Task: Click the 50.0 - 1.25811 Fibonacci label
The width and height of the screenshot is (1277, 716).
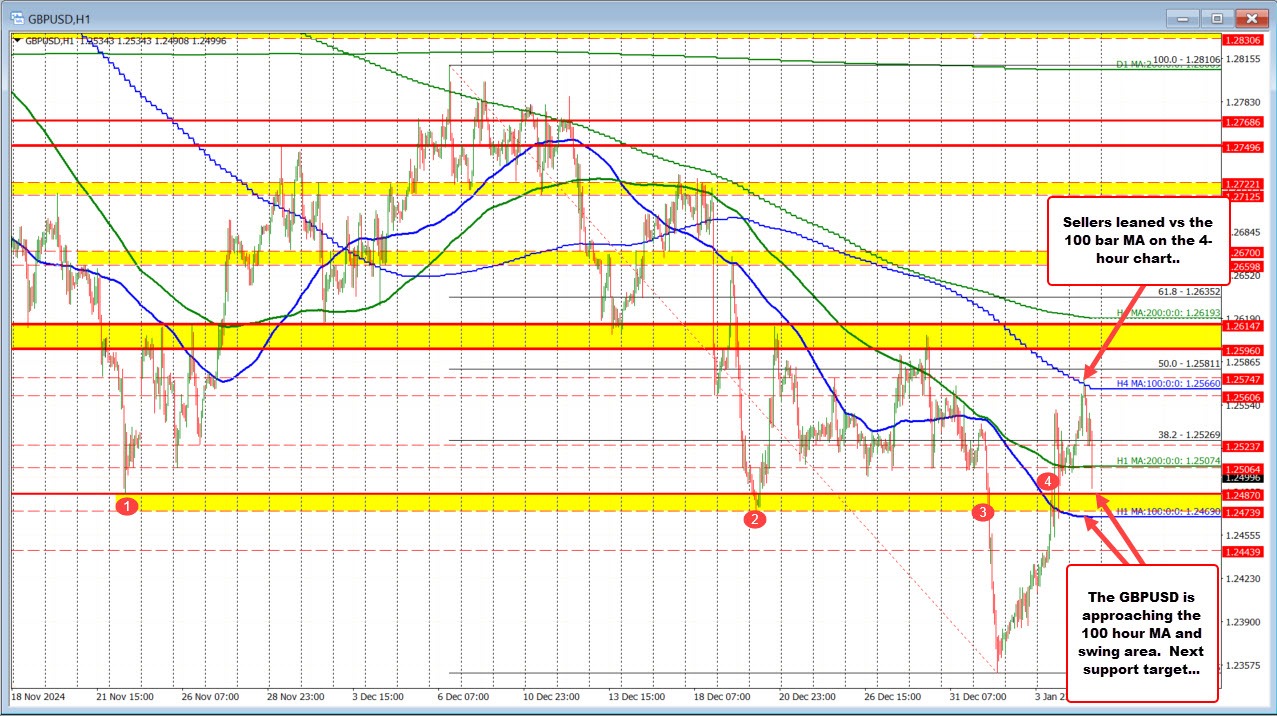Action: point(1188,364)
